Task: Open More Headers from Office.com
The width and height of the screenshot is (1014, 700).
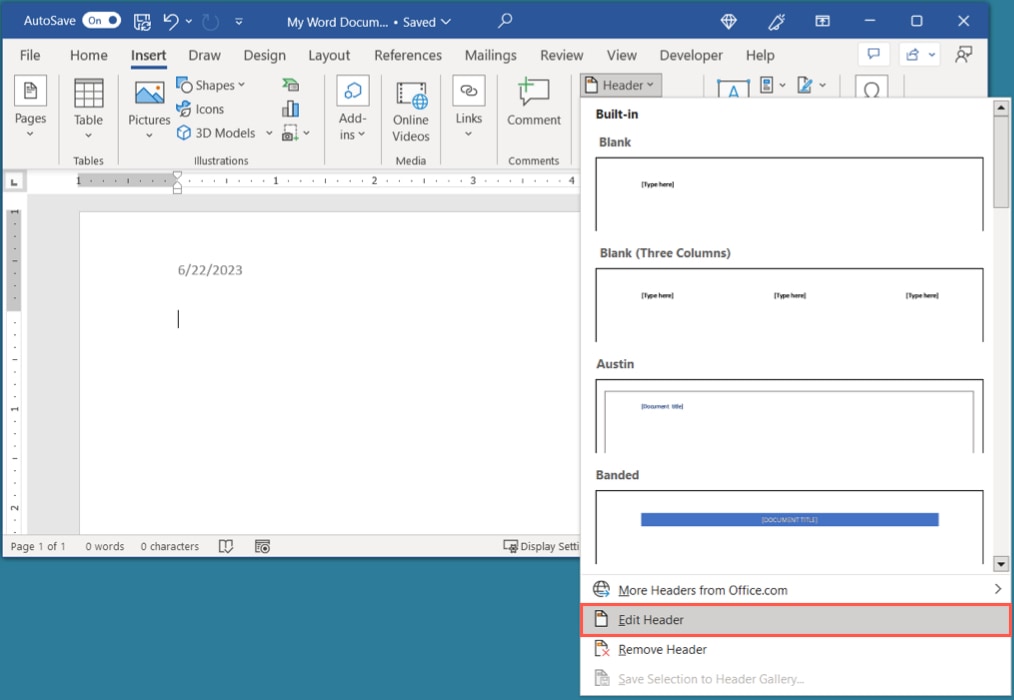Action: (700, 590)
